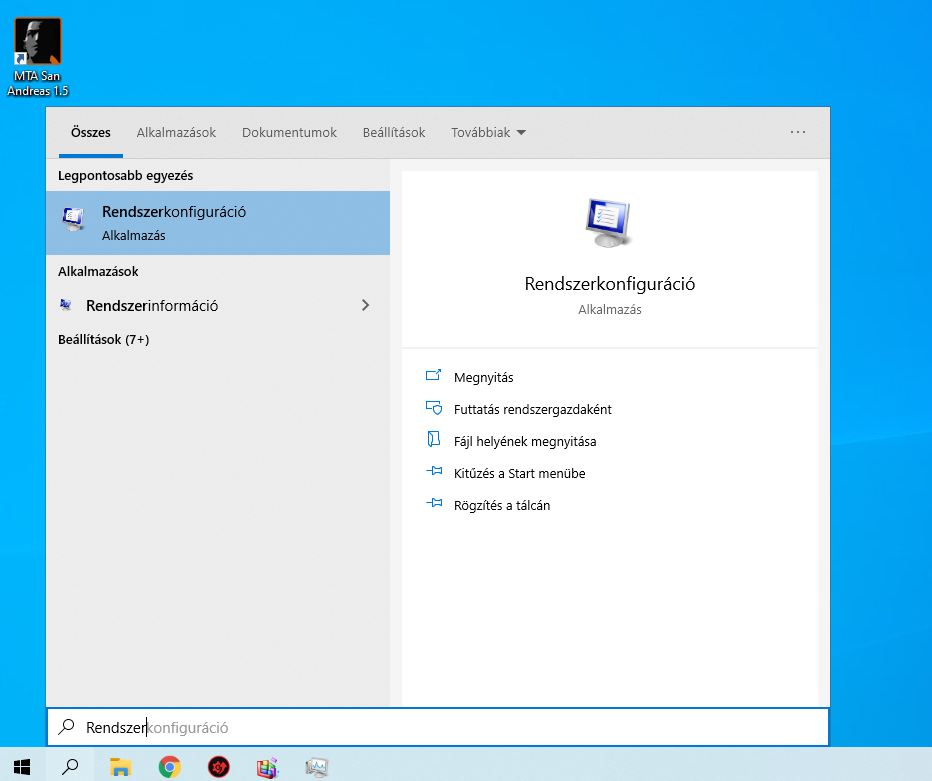Screen dimensions: 932x781
Task: Choose Kitűzés a Start menübe
Action: coord(519,474)
